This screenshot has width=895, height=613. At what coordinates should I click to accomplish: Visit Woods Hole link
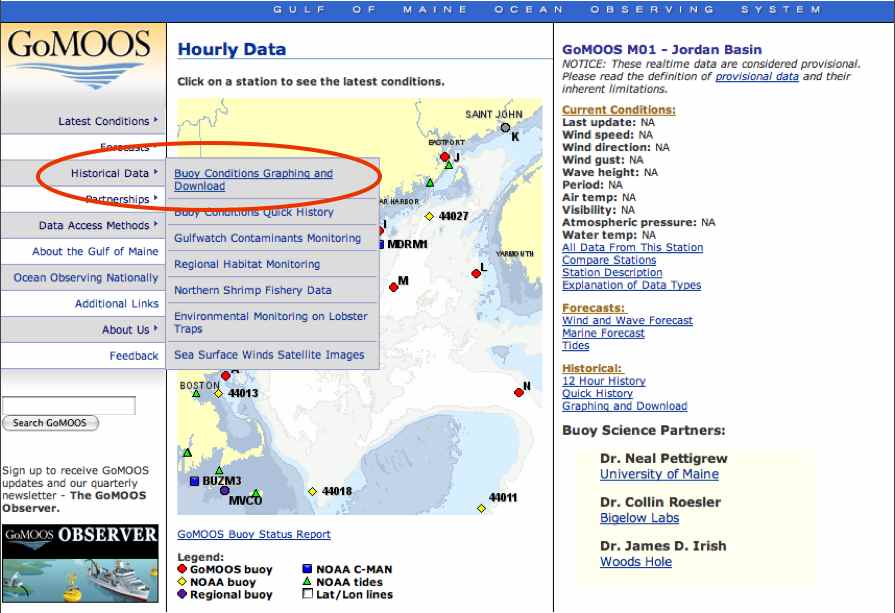(x=636, y=562)
